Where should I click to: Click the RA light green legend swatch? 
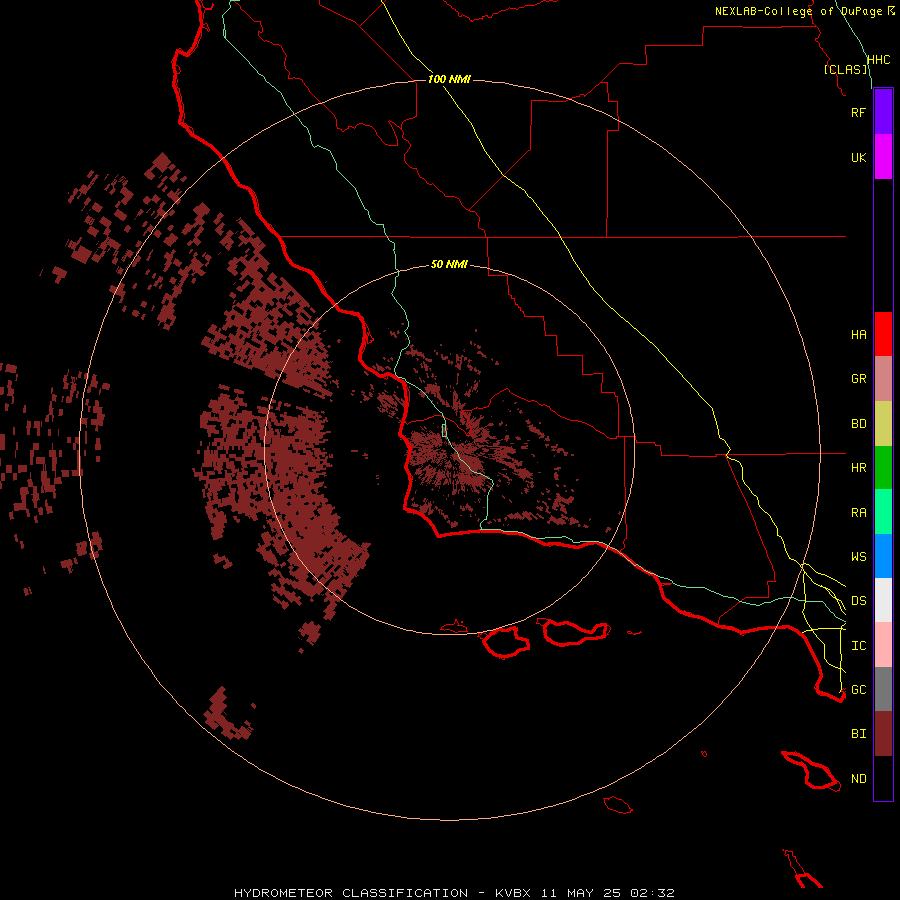[883, 512]
